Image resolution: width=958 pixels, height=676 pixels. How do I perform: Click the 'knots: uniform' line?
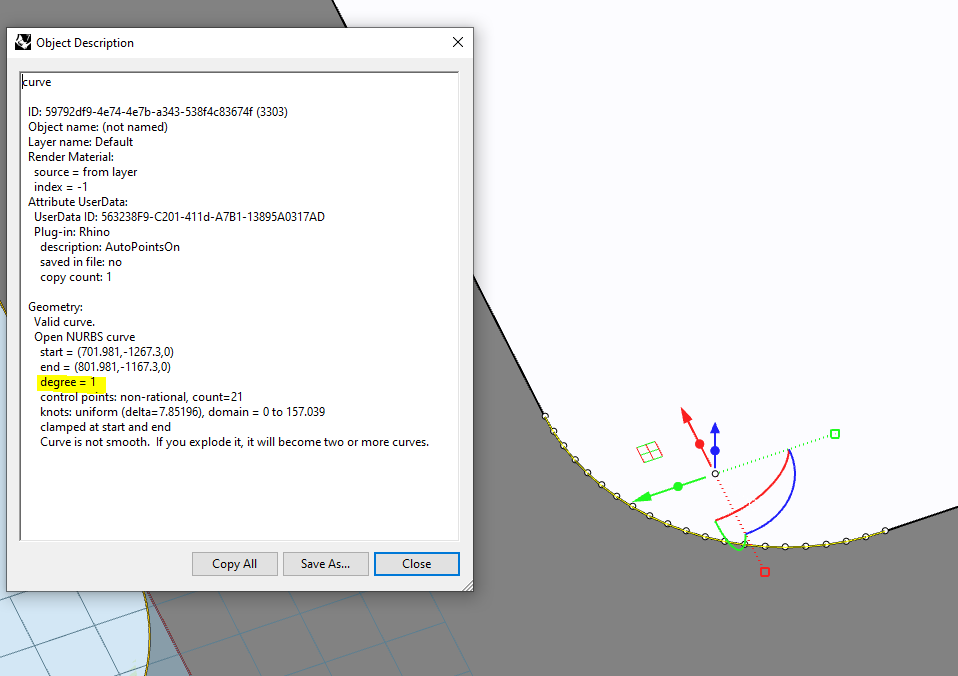point(183,412)
